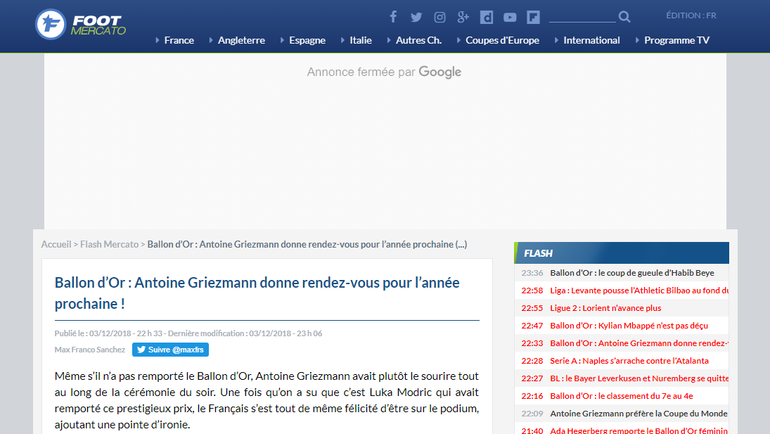Open the Facebook page icon
The image size is (770, 434).
point(393,17)
